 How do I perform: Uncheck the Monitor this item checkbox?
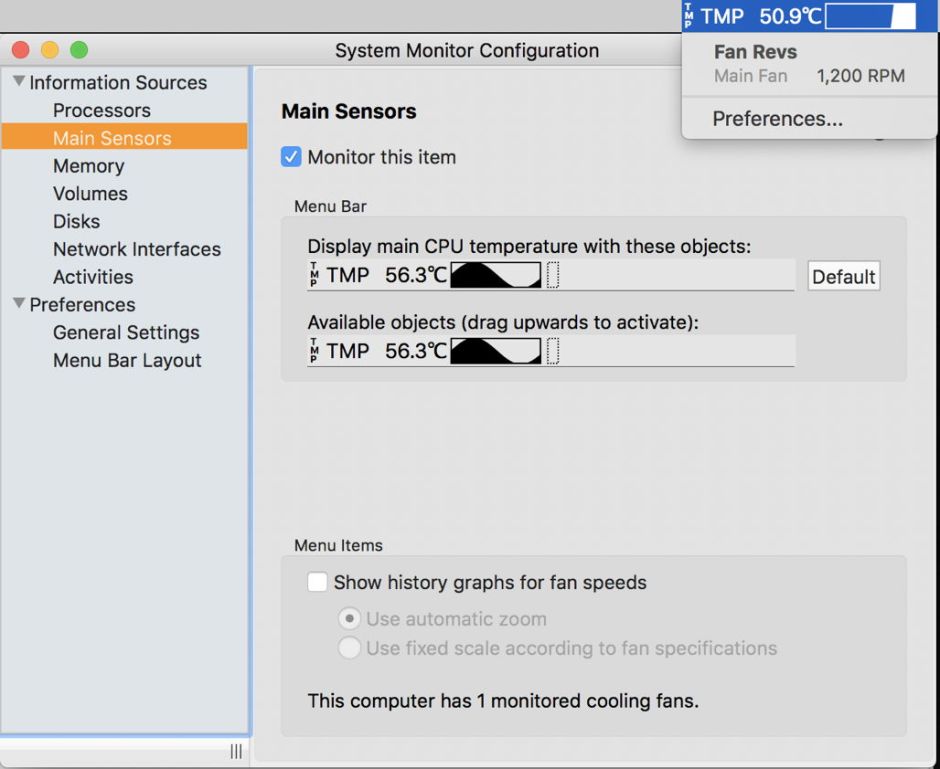291,157
